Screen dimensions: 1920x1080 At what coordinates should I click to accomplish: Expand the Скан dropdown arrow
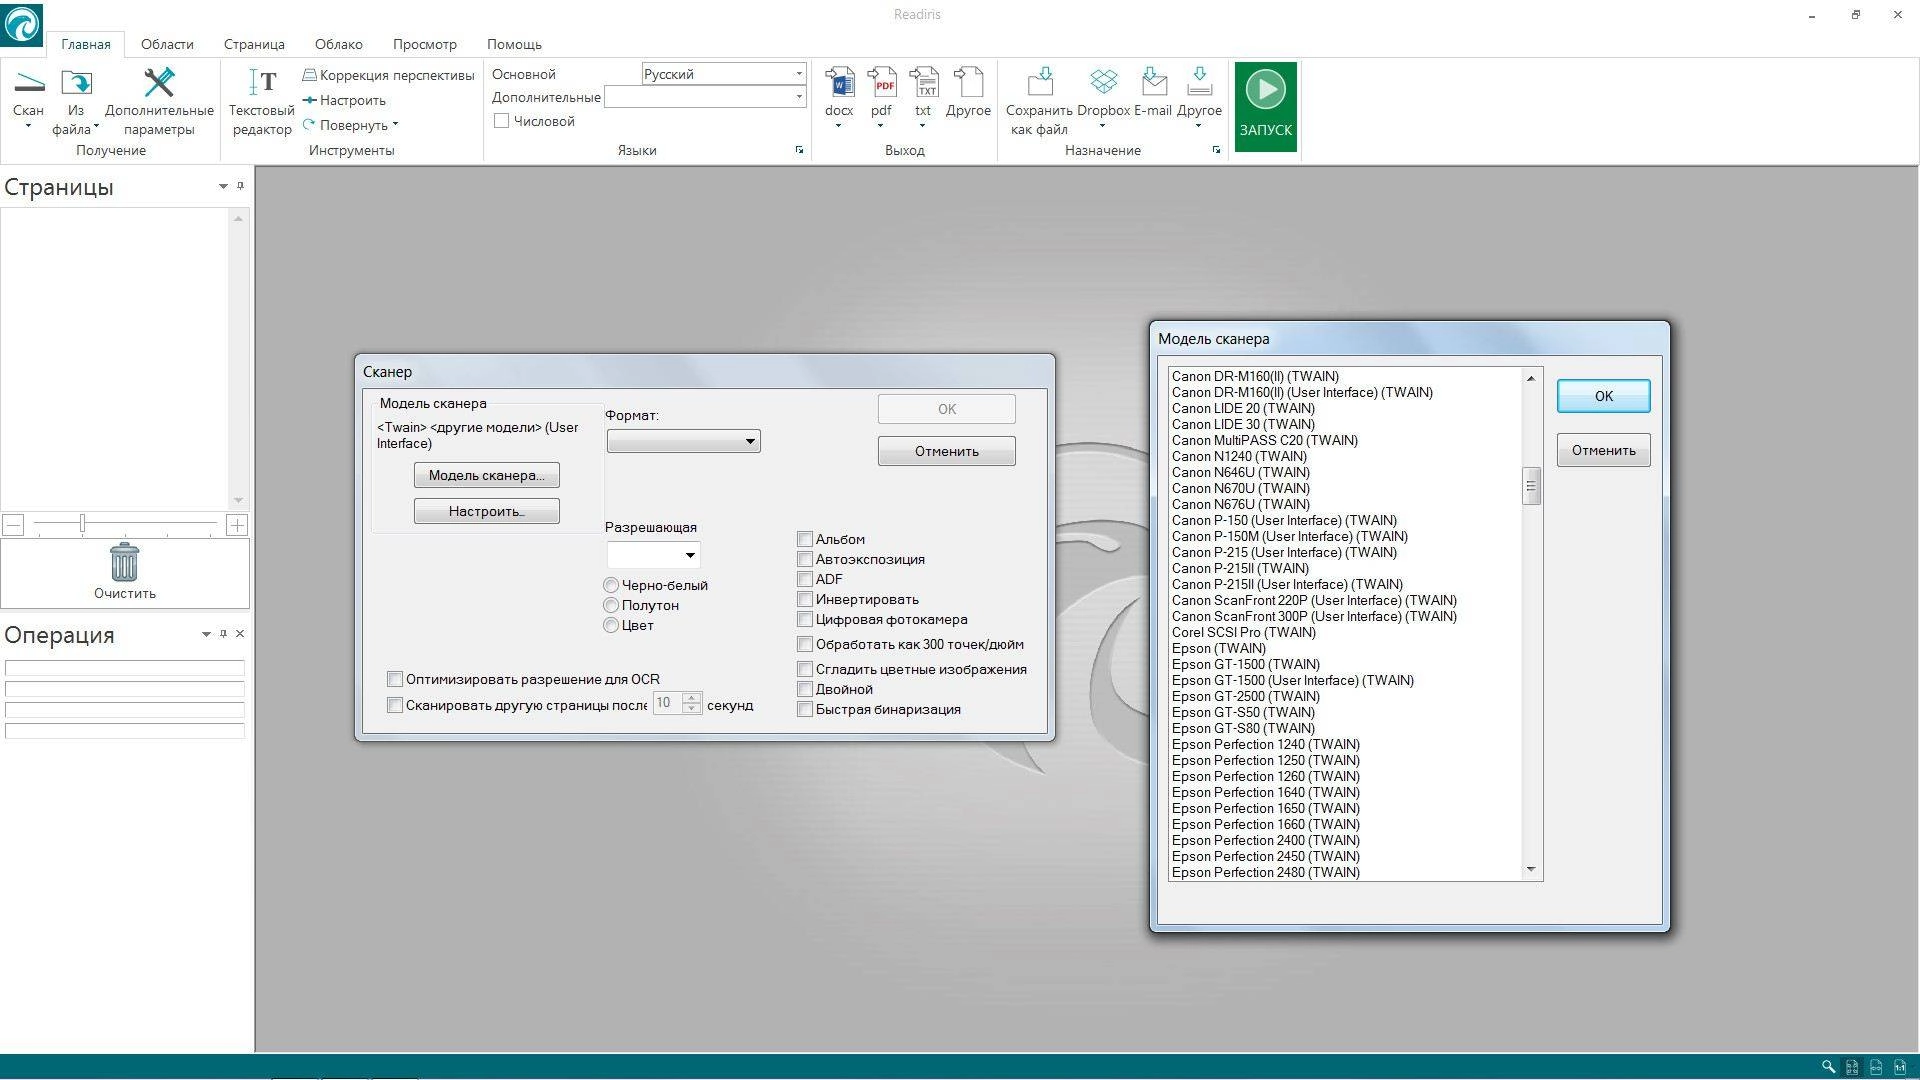click(28, 127)
